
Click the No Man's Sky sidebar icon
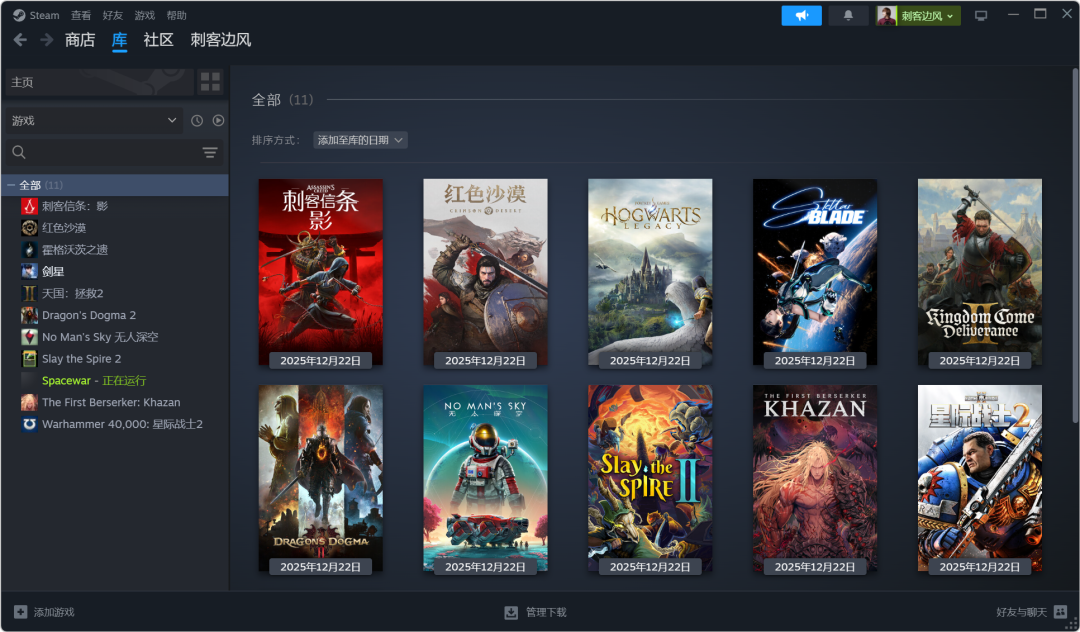pos(29,337)
